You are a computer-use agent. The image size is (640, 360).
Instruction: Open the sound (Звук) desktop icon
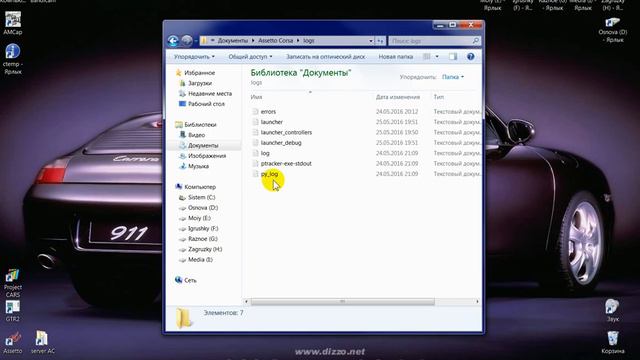pos(612,310)
